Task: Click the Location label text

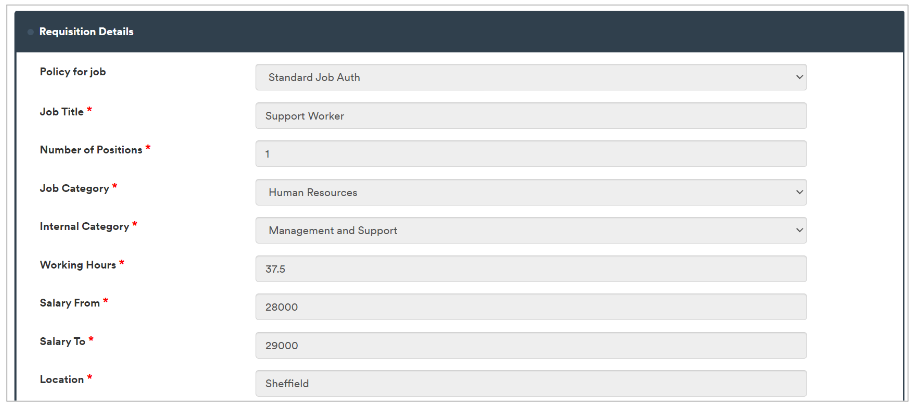Action: click(x=61, y=380)
